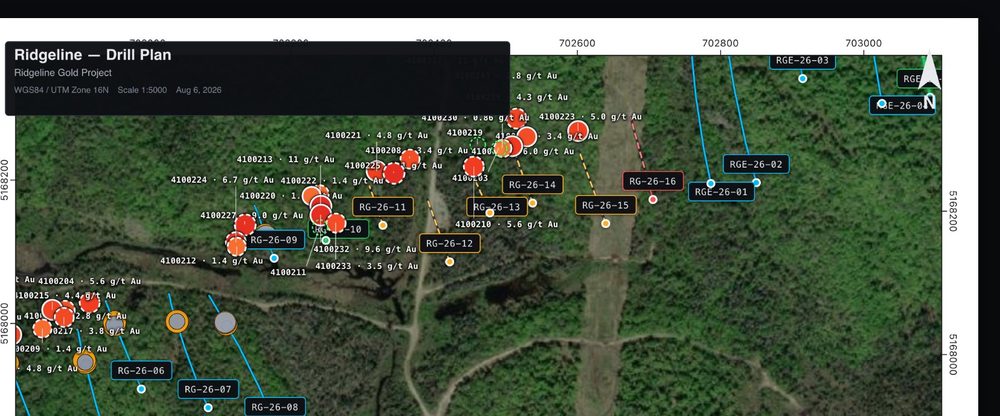Select the RG-26-09 label
The image size is (1000, 416).
pyautogui.click(x=274, y=240)
